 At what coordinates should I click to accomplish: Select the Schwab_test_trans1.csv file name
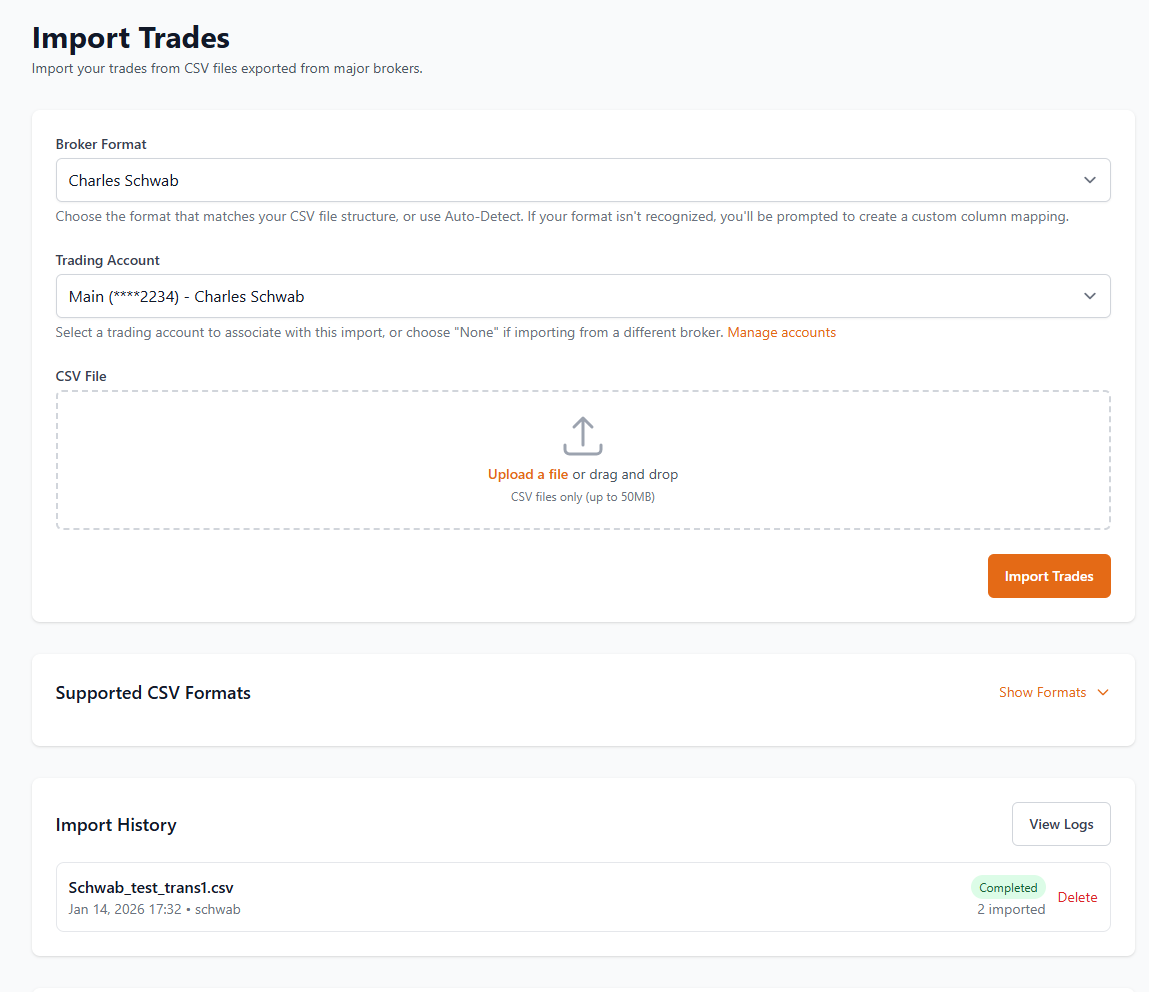[x=151, y=887]
